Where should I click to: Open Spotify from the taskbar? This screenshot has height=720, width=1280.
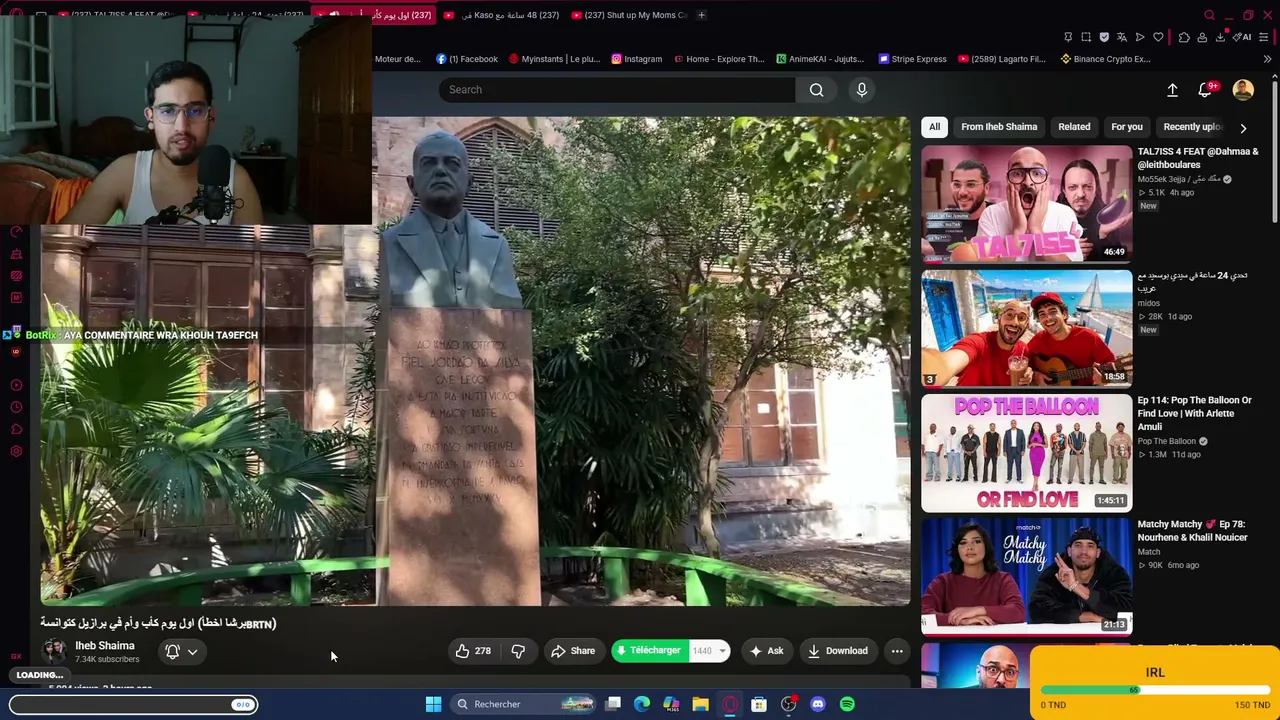coord(847,704)
